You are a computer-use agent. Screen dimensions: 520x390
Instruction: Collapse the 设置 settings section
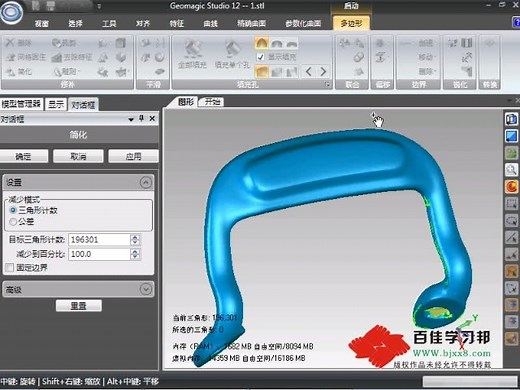(146, 182)
